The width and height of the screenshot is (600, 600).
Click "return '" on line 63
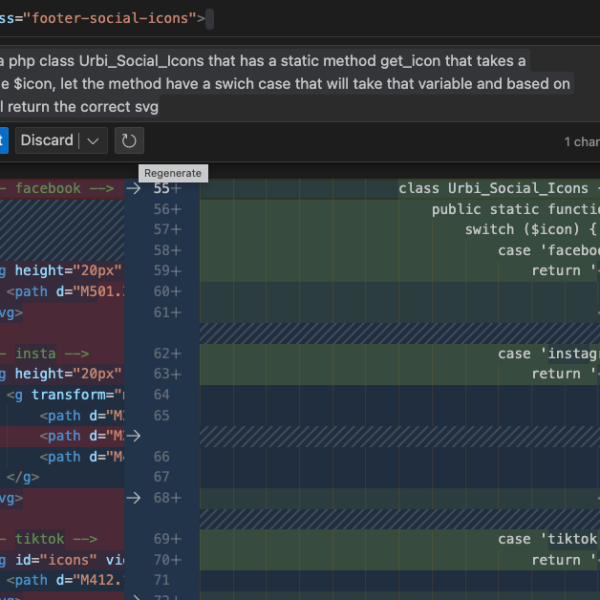pos(564,373)
